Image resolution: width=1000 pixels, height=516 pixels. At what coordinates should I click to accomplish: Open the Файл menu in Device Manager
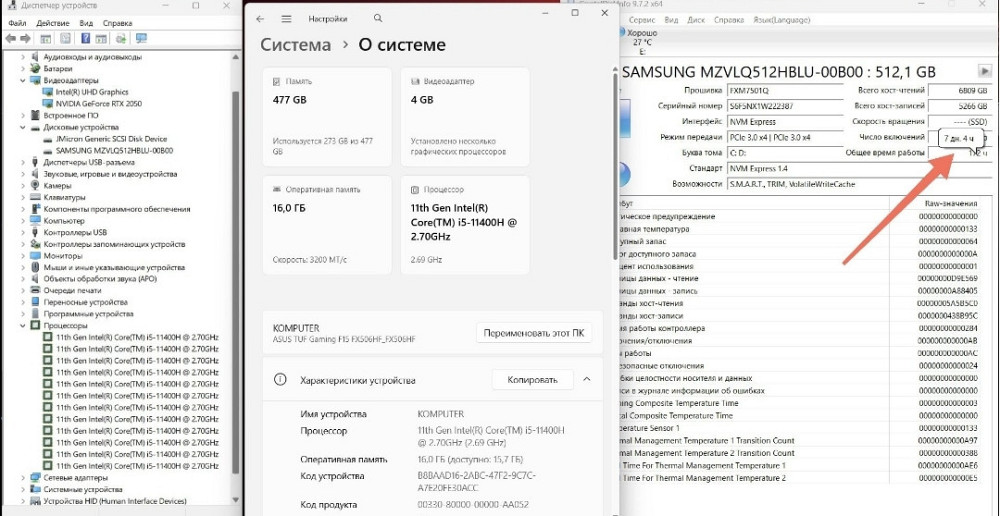[17, 23]
